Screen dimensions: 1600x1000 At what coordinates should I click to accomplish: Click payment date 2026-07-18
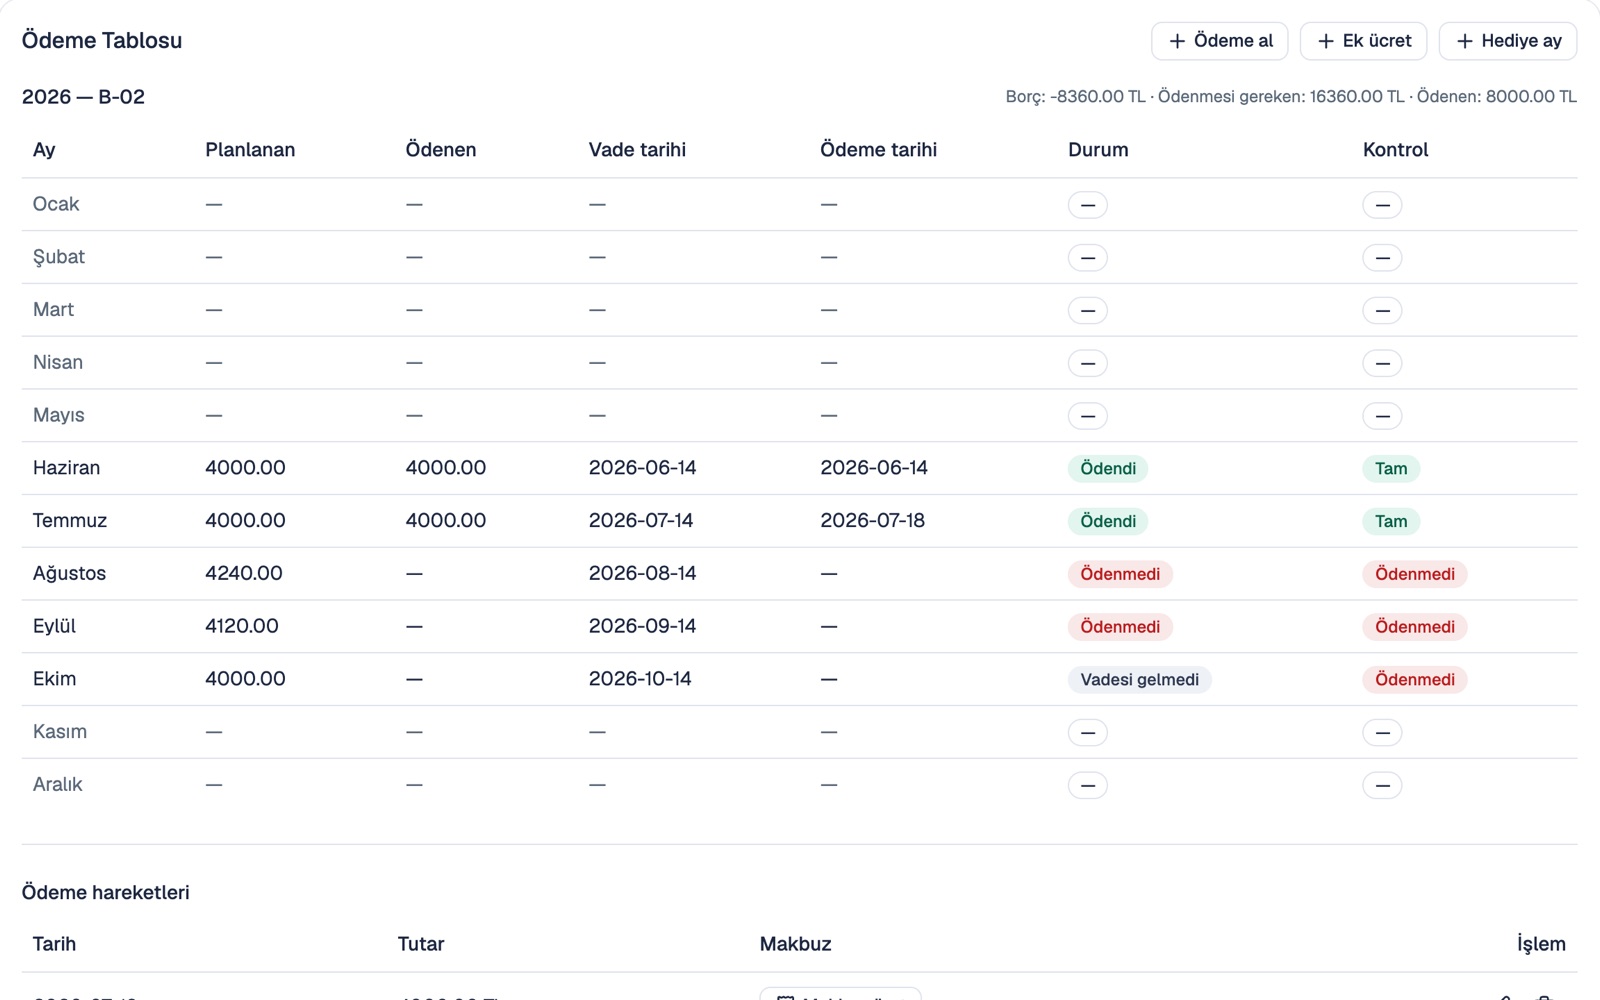(873, 521)
